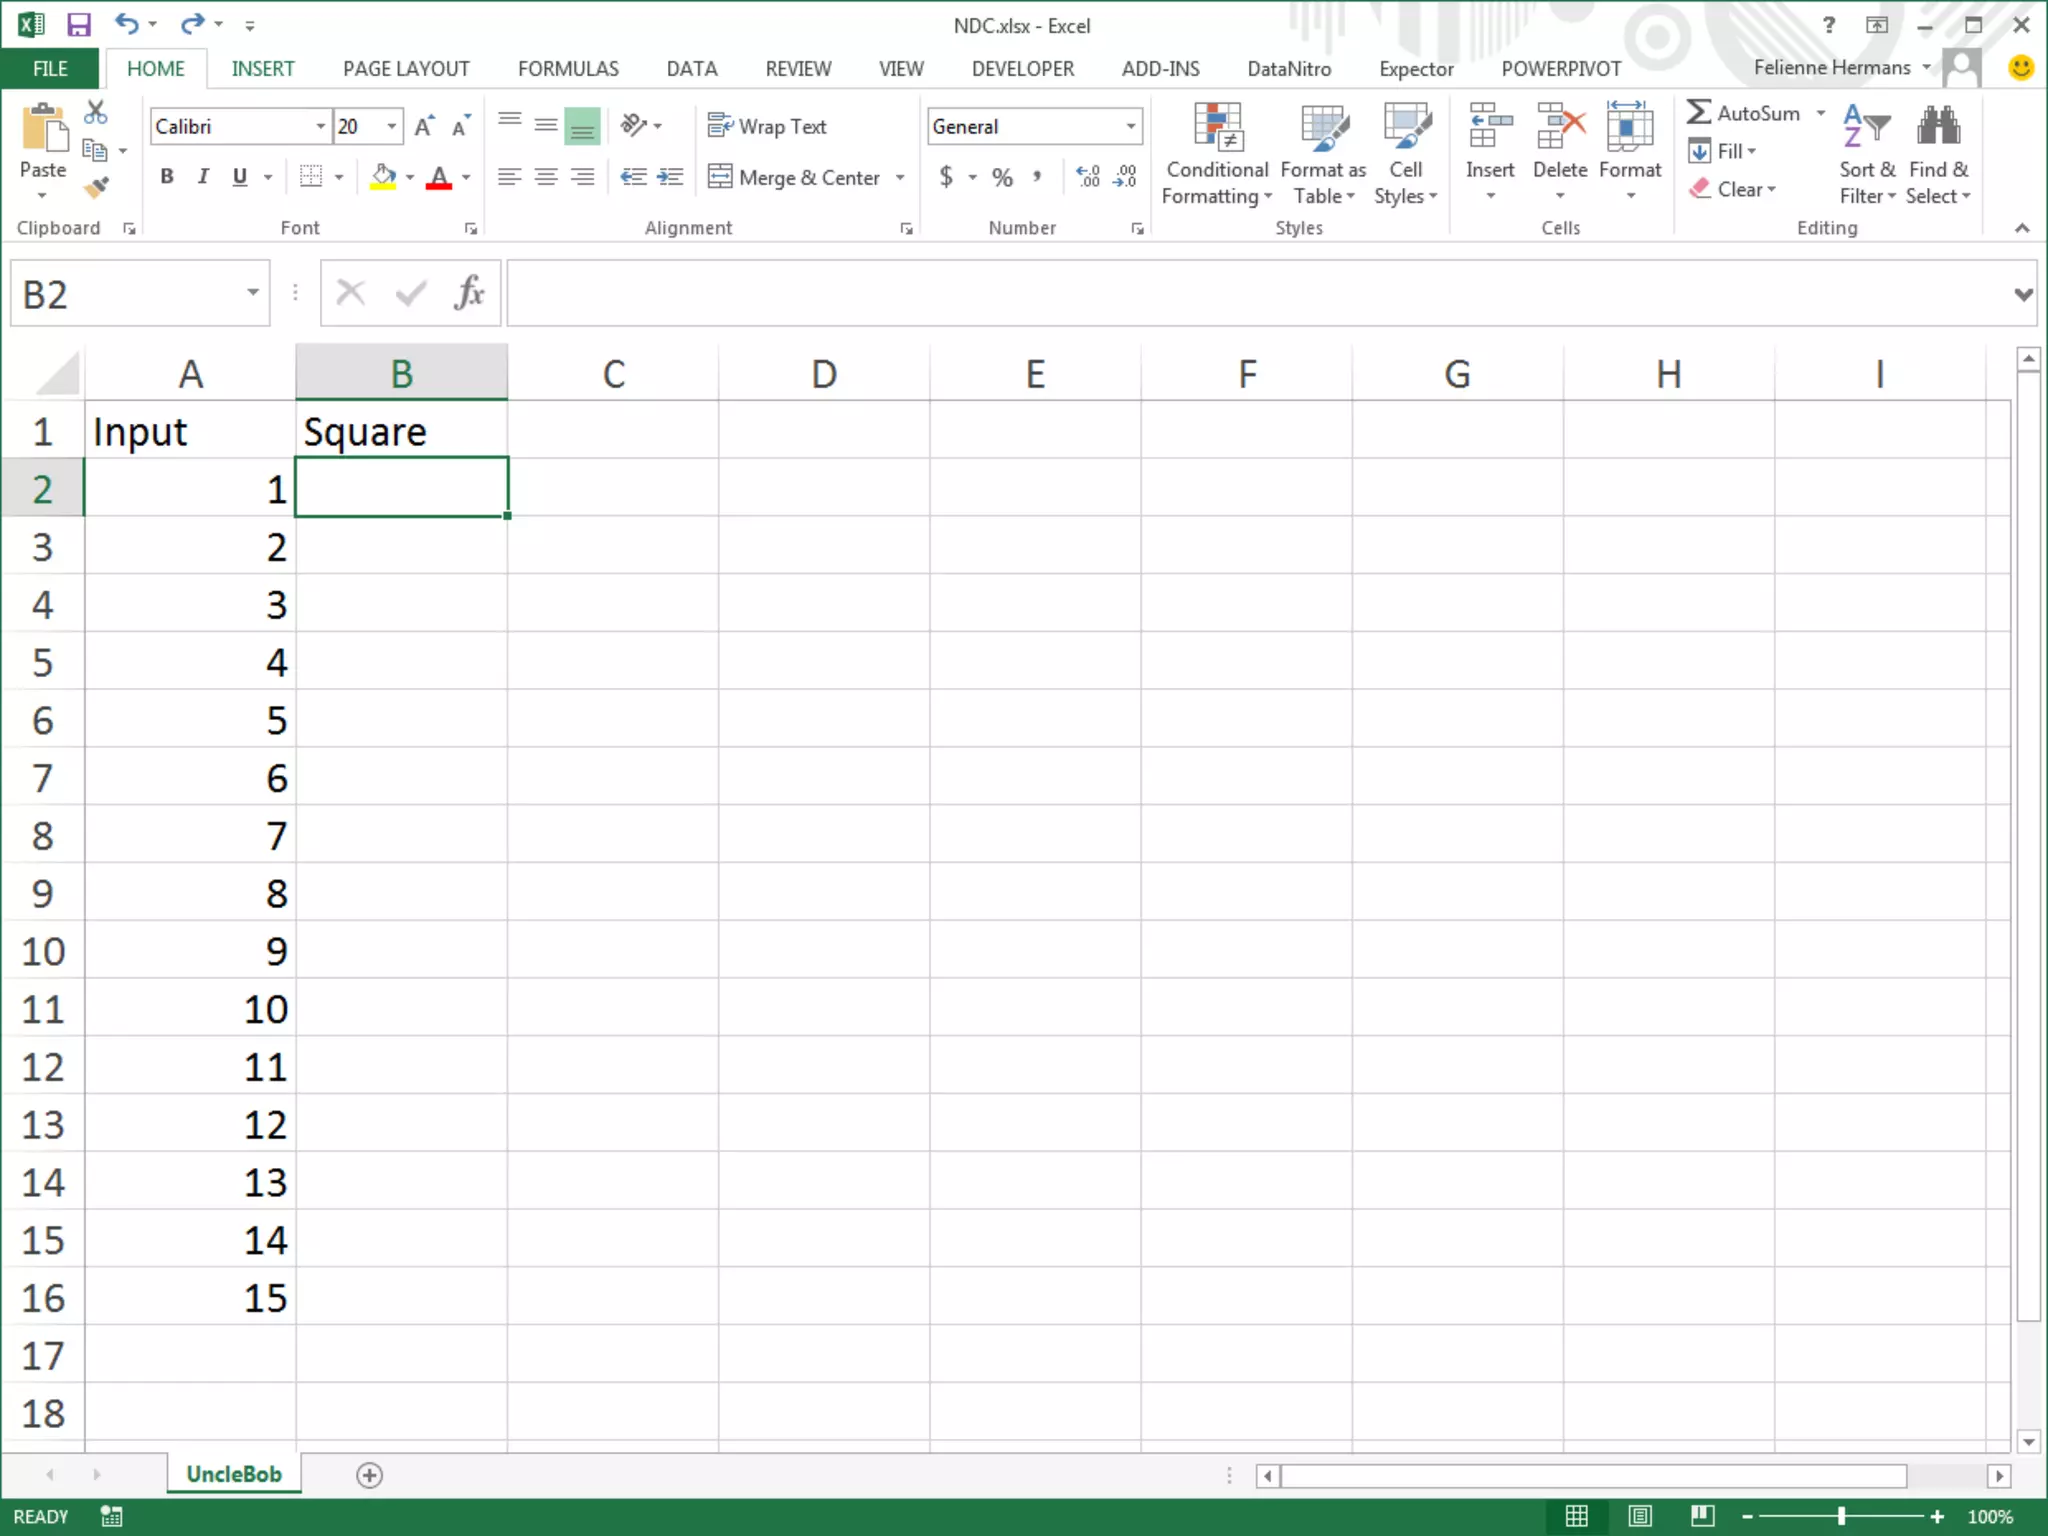Screen dimensions: 2048x1536
Task: Open Conditional Formatting
Action: [x=1216, y=154]
